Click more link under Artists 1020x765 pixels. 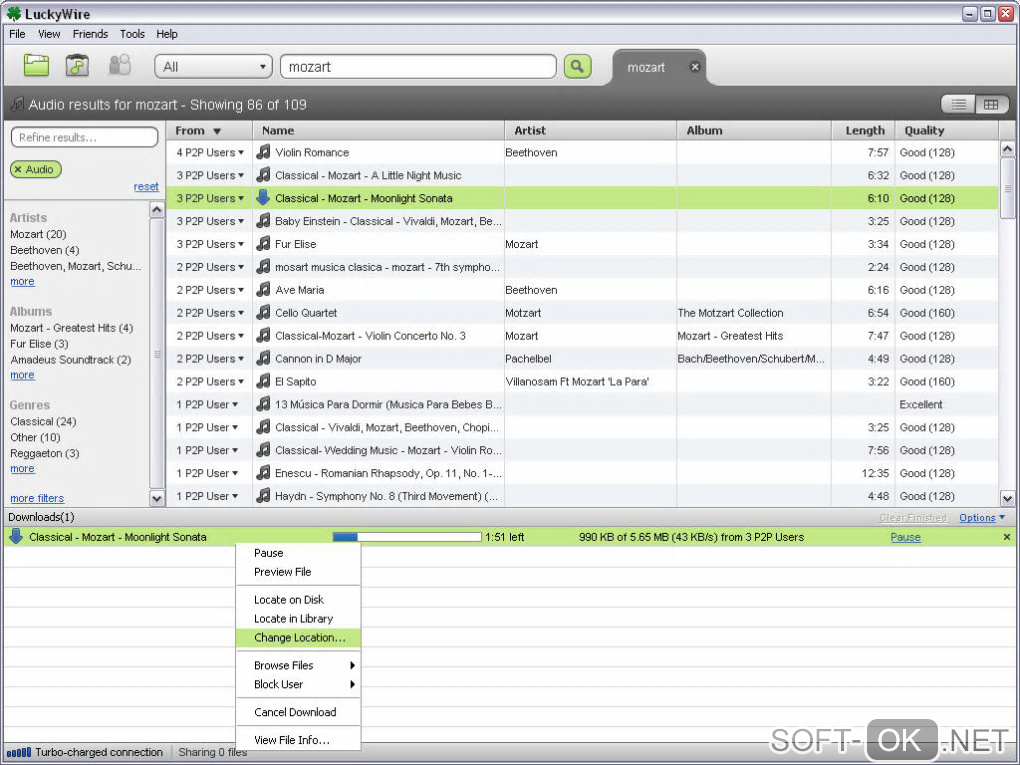[x=22, y=282]
